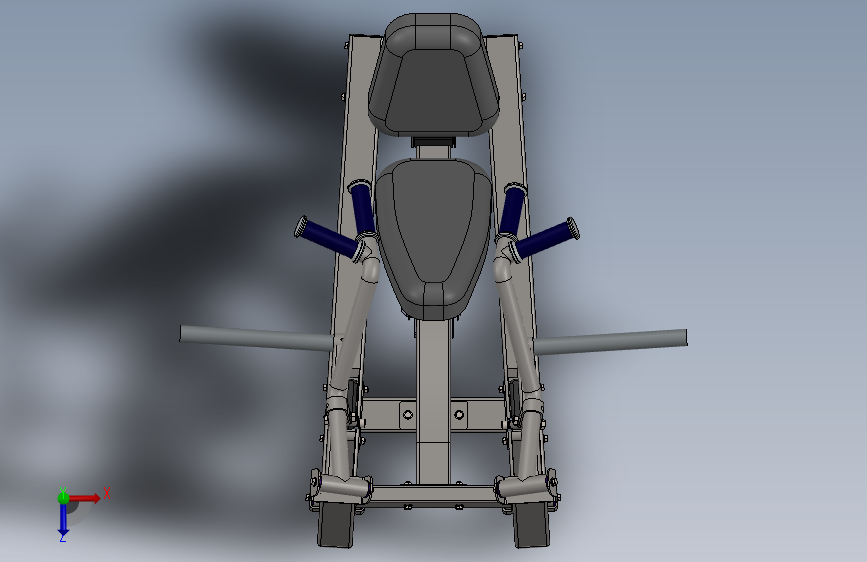Click the red X axis on orientation triad
This screenshot has width=867, height=562.
tap(85, 498)
